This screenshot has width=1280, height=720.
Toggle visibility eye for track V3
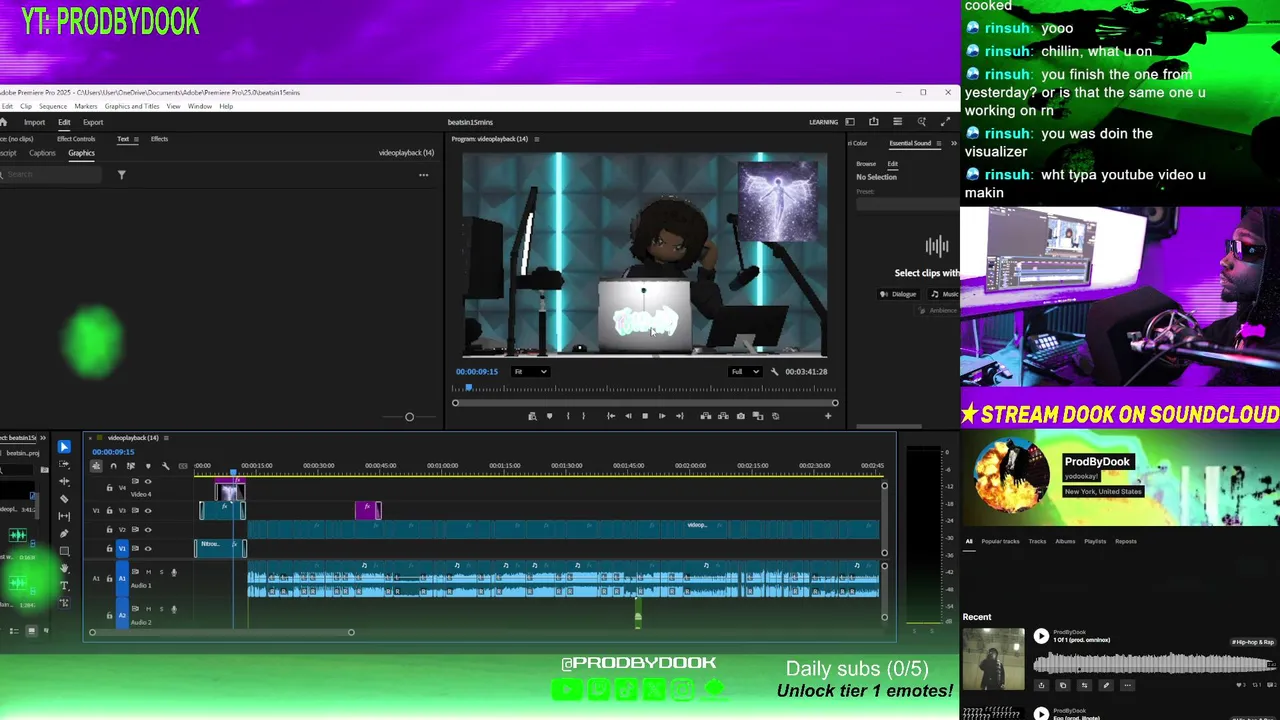(148, 511)
